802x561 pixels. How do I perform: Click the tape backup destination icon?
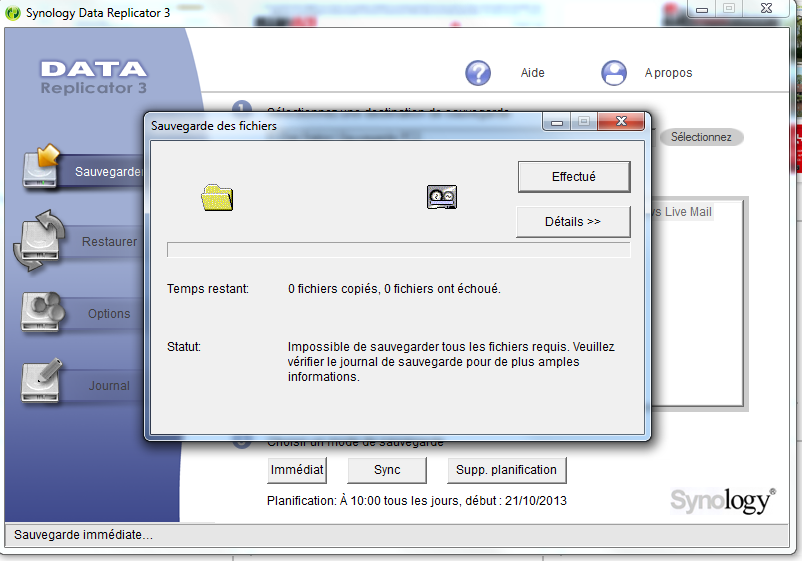click(x=442, y=197)
